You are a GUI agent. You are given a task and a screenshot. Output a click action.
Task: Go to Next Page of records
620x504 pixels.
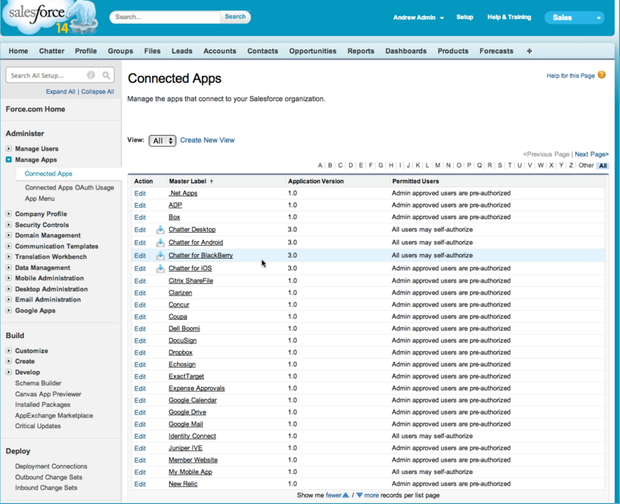point(592,154)
